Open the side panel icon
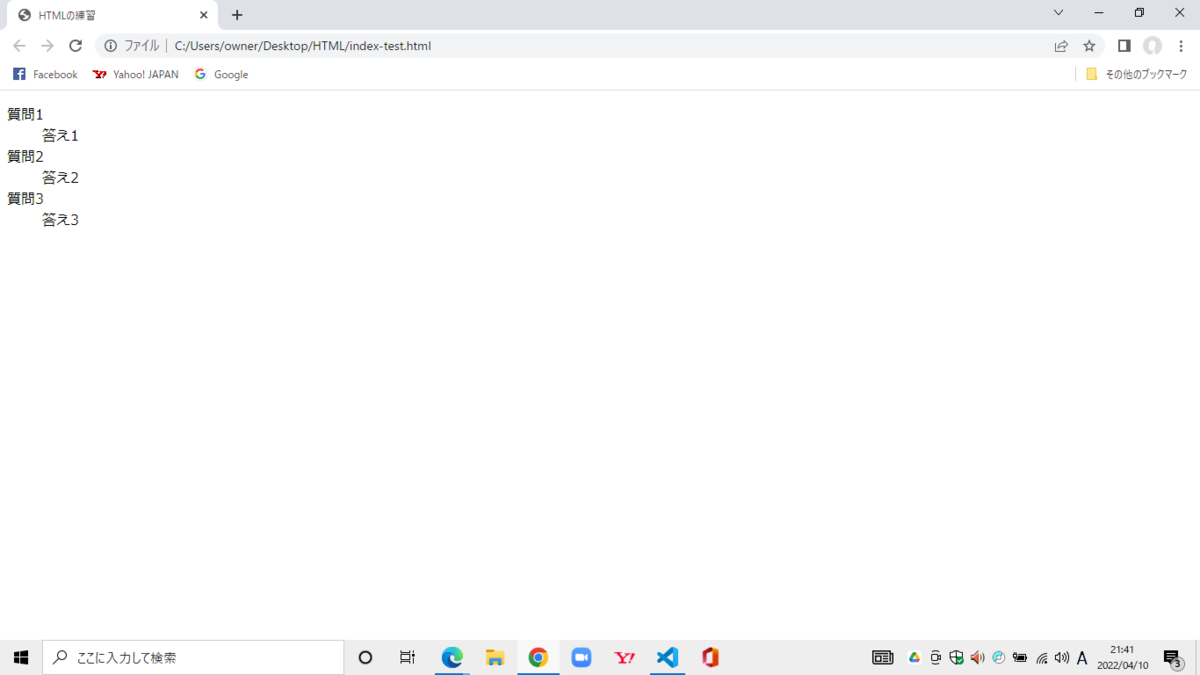This screenshot has width=1200, height=675. tap(1122, 46)
